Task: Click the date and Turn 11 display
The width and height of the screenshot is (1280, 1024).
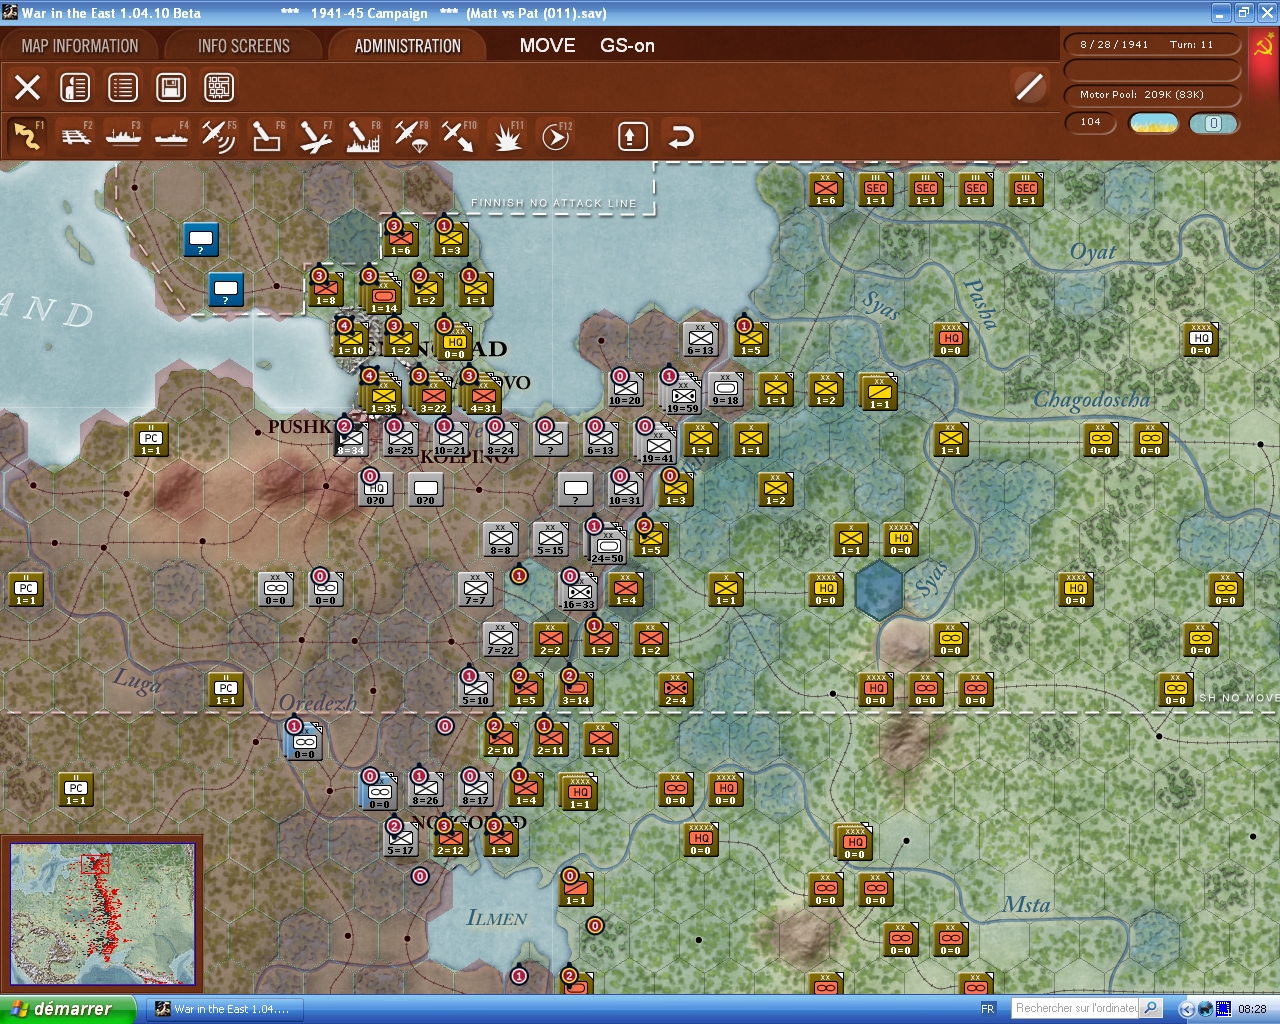Action: click(1152, 45)
